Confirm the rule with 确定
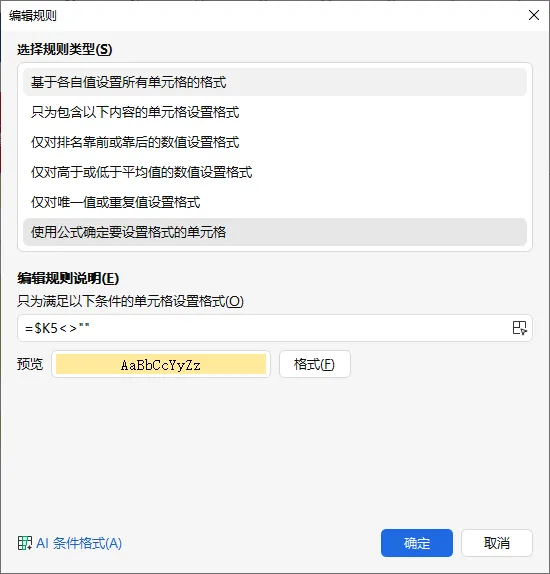The height and width of the screenshot is (574, 550). [417, 543]
